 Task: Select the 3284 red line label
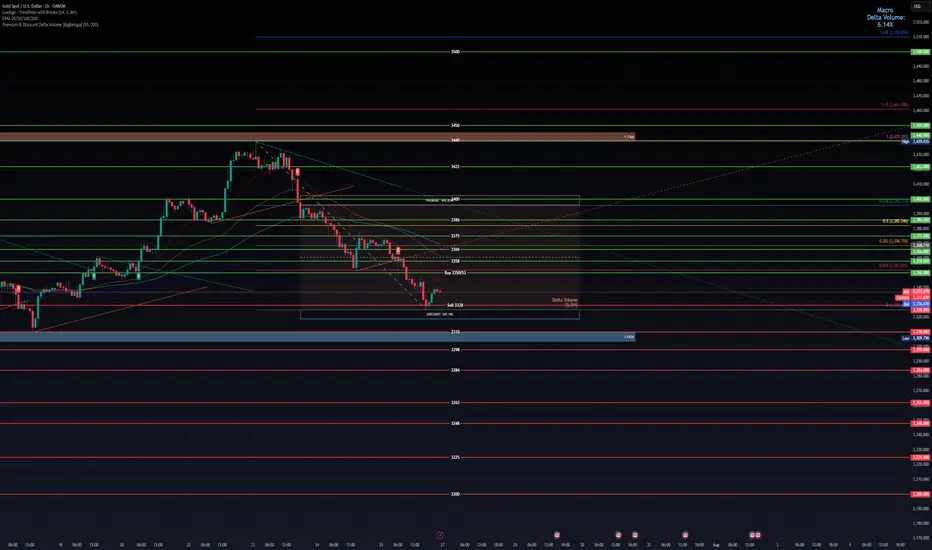455,370
